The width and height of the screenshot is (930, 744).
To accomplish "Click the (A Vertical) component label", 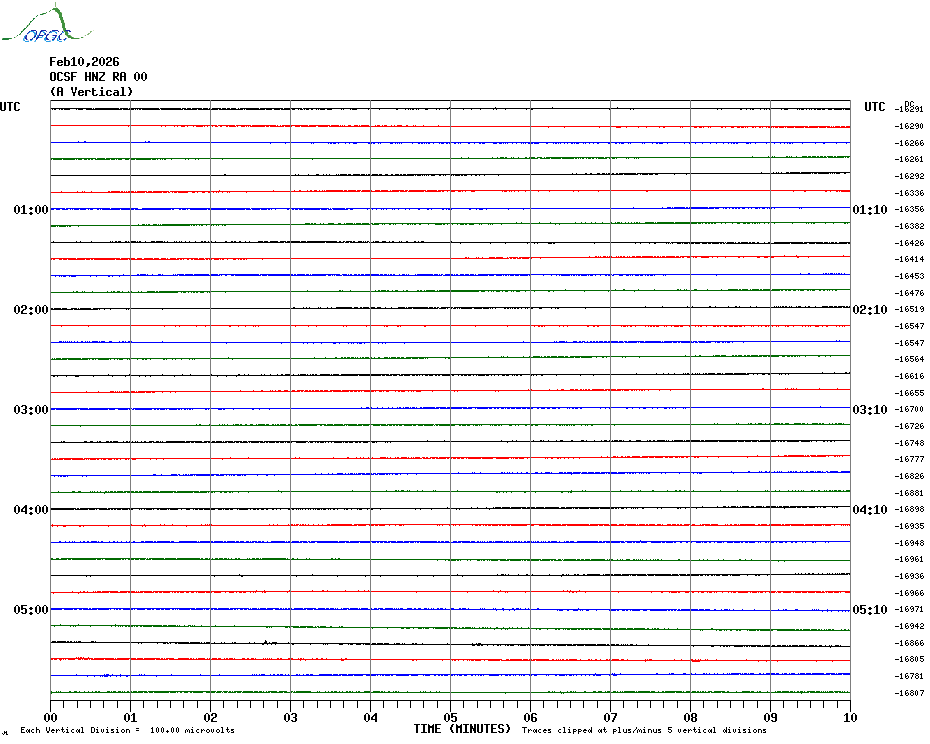I will point(91,92).
